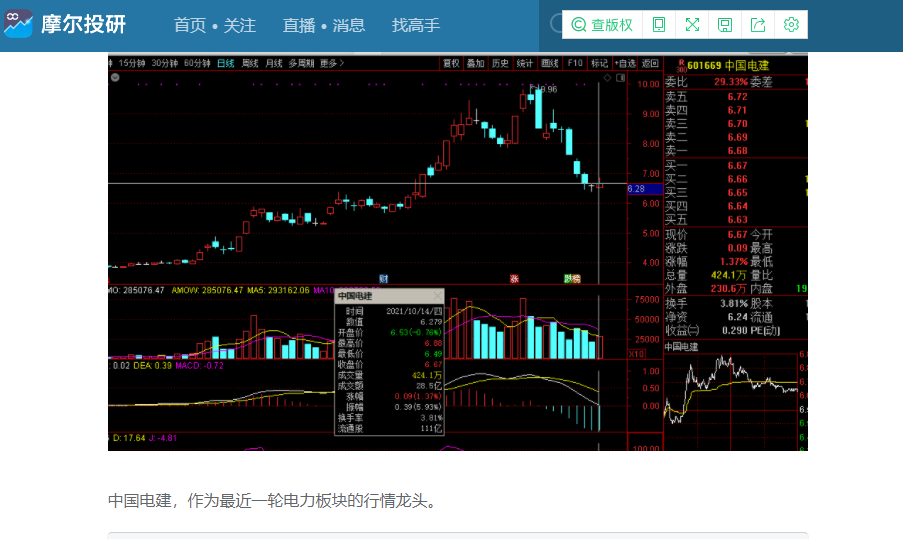The height and width of the screenshot is (539, 903).
Task: Click the fullscreen expand arrows icon
Action: coord(692,25)
